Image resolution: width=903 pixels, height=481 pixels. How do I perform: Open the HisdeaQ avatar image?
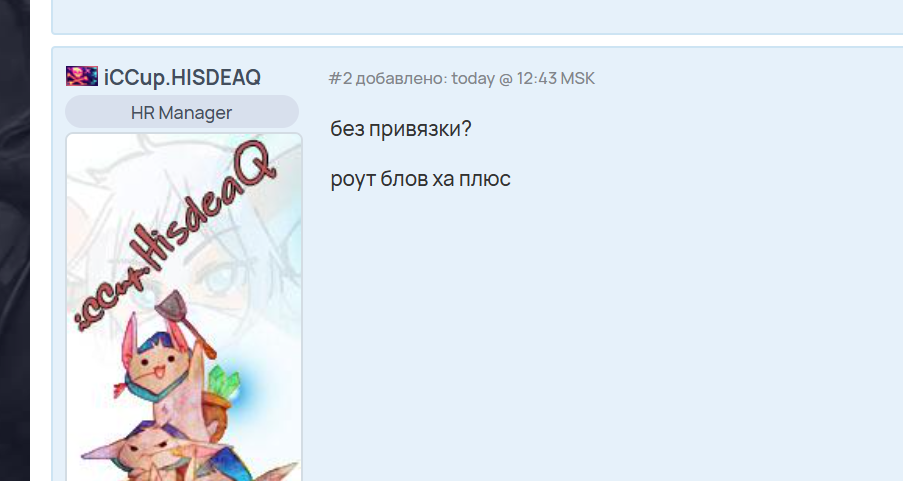[x=184, y=307]
